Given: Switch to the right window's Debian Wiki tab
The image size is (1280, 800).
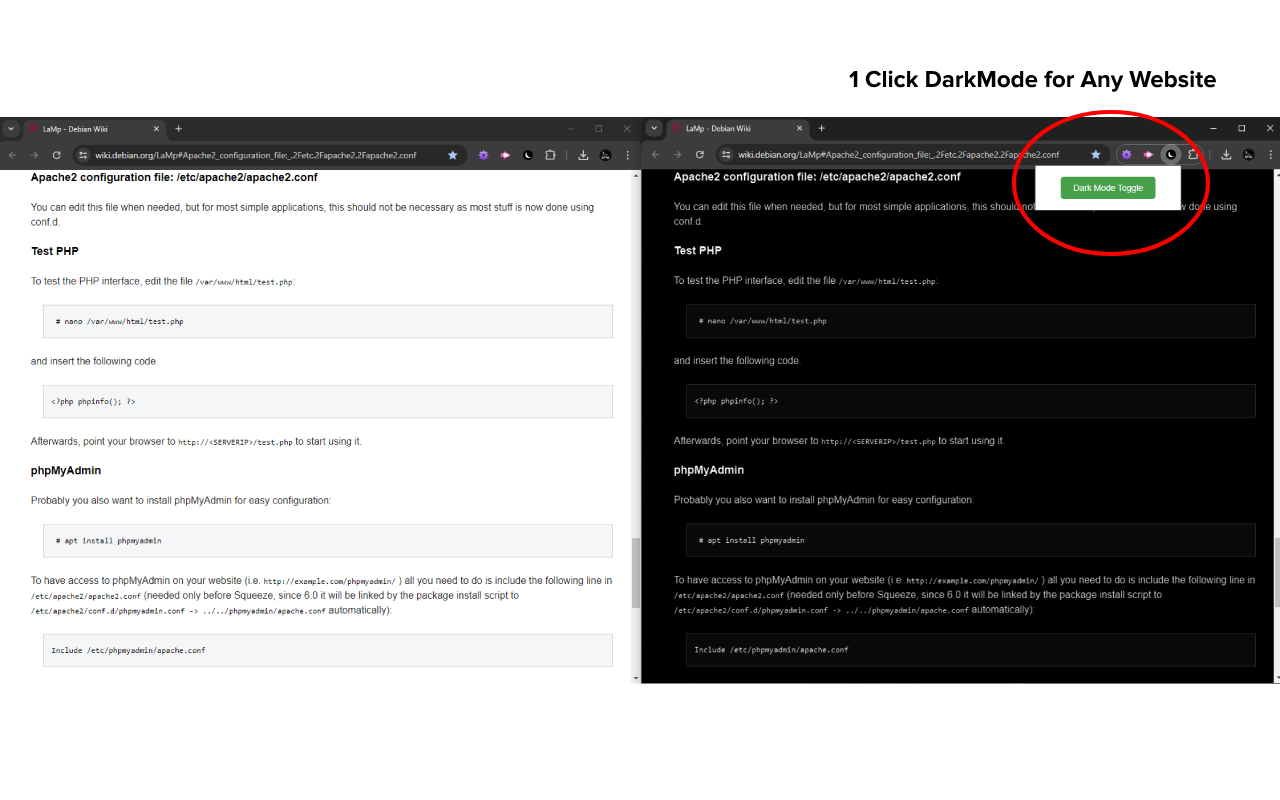Looking at the screenshot, I should [x=735, y=128].
